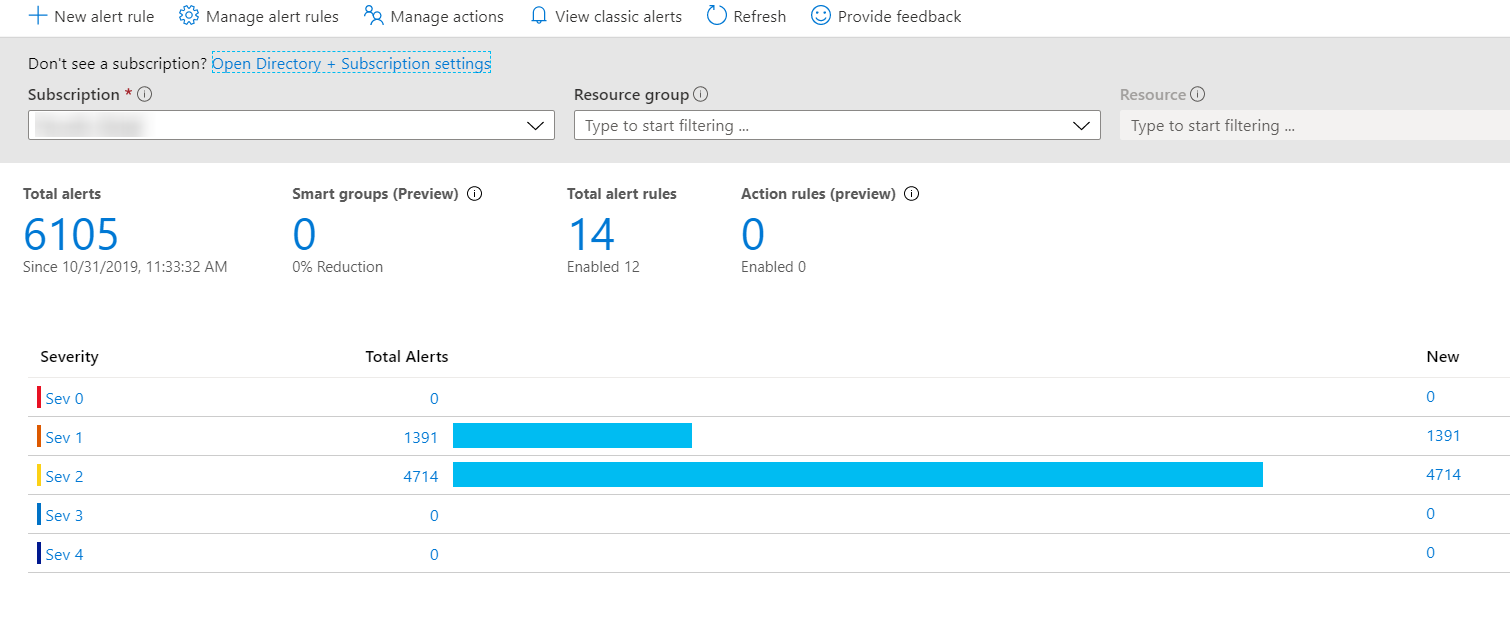Image resolution: width=1510 pixels, height=625 pixels.
Task: View Subscription info tooltip
Action: pyautogui.click(x=145, y=94)
